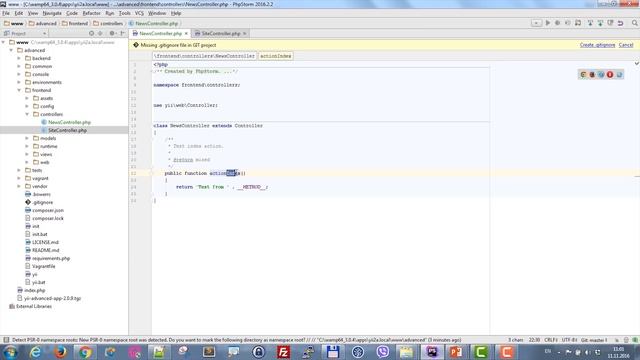Switch to the SiteController.php tab
The image size is (640, 360).
220,33
